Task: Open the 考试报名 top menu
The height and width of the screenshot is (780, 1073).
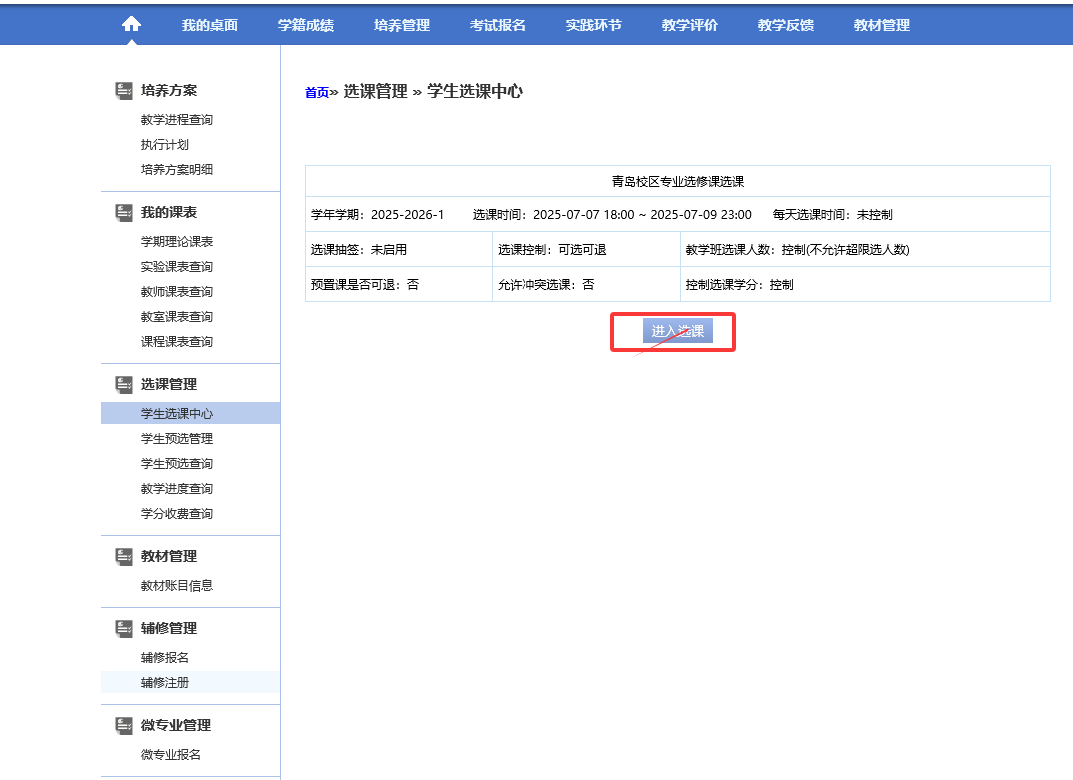Action: [497, 25]
